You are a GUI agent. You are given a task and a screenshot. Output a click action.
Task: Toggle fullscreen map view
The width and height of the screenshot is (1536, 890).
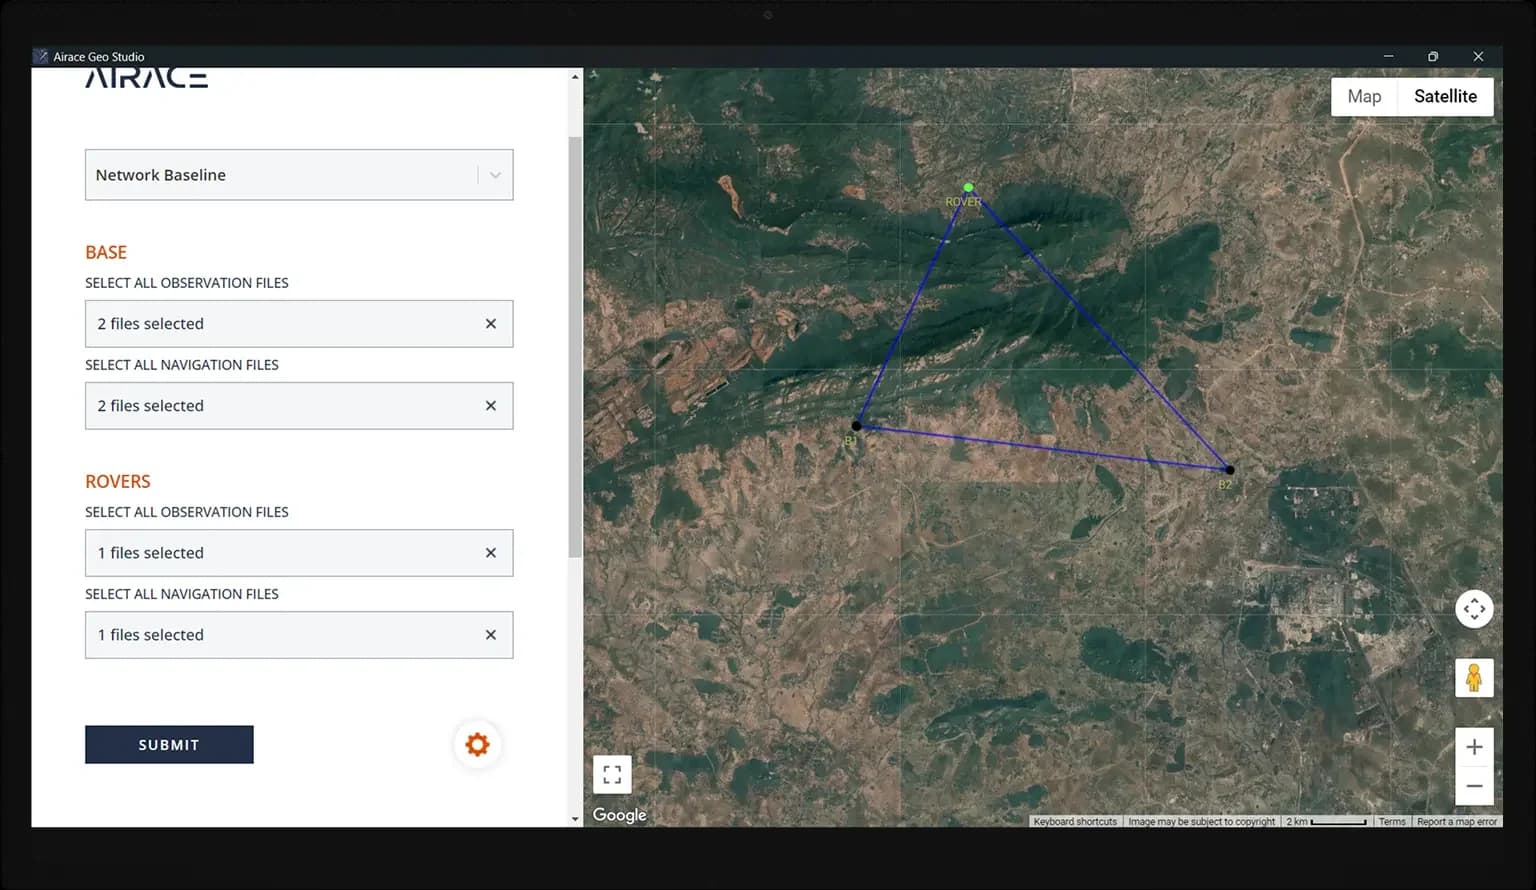click(x=612, y=774)
